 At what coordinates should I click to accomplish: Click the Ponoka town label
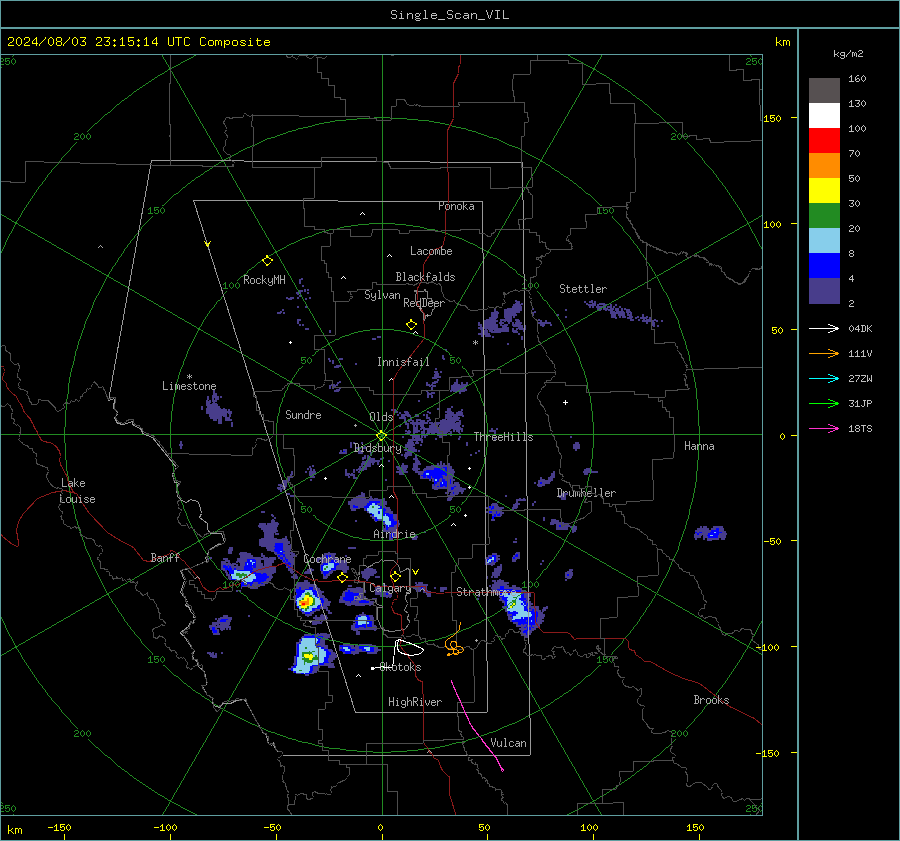coord(456,206)
